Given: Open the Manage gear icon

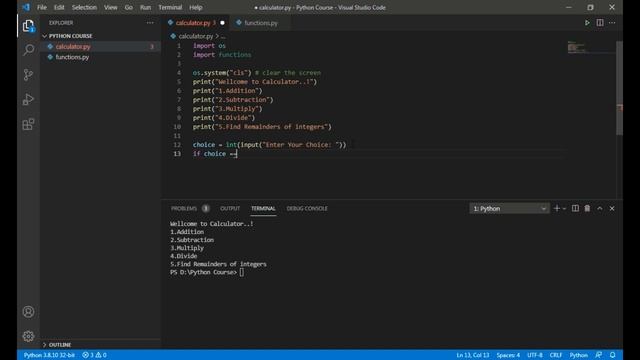Looking at the screenshot, I should click(28, 336).
